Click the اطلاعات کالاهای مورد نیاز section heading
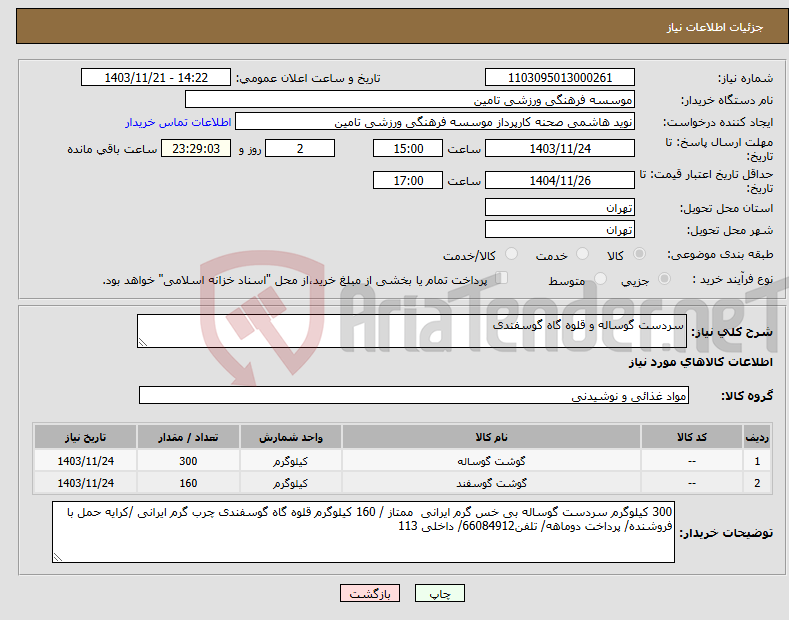 pos(700,362)
